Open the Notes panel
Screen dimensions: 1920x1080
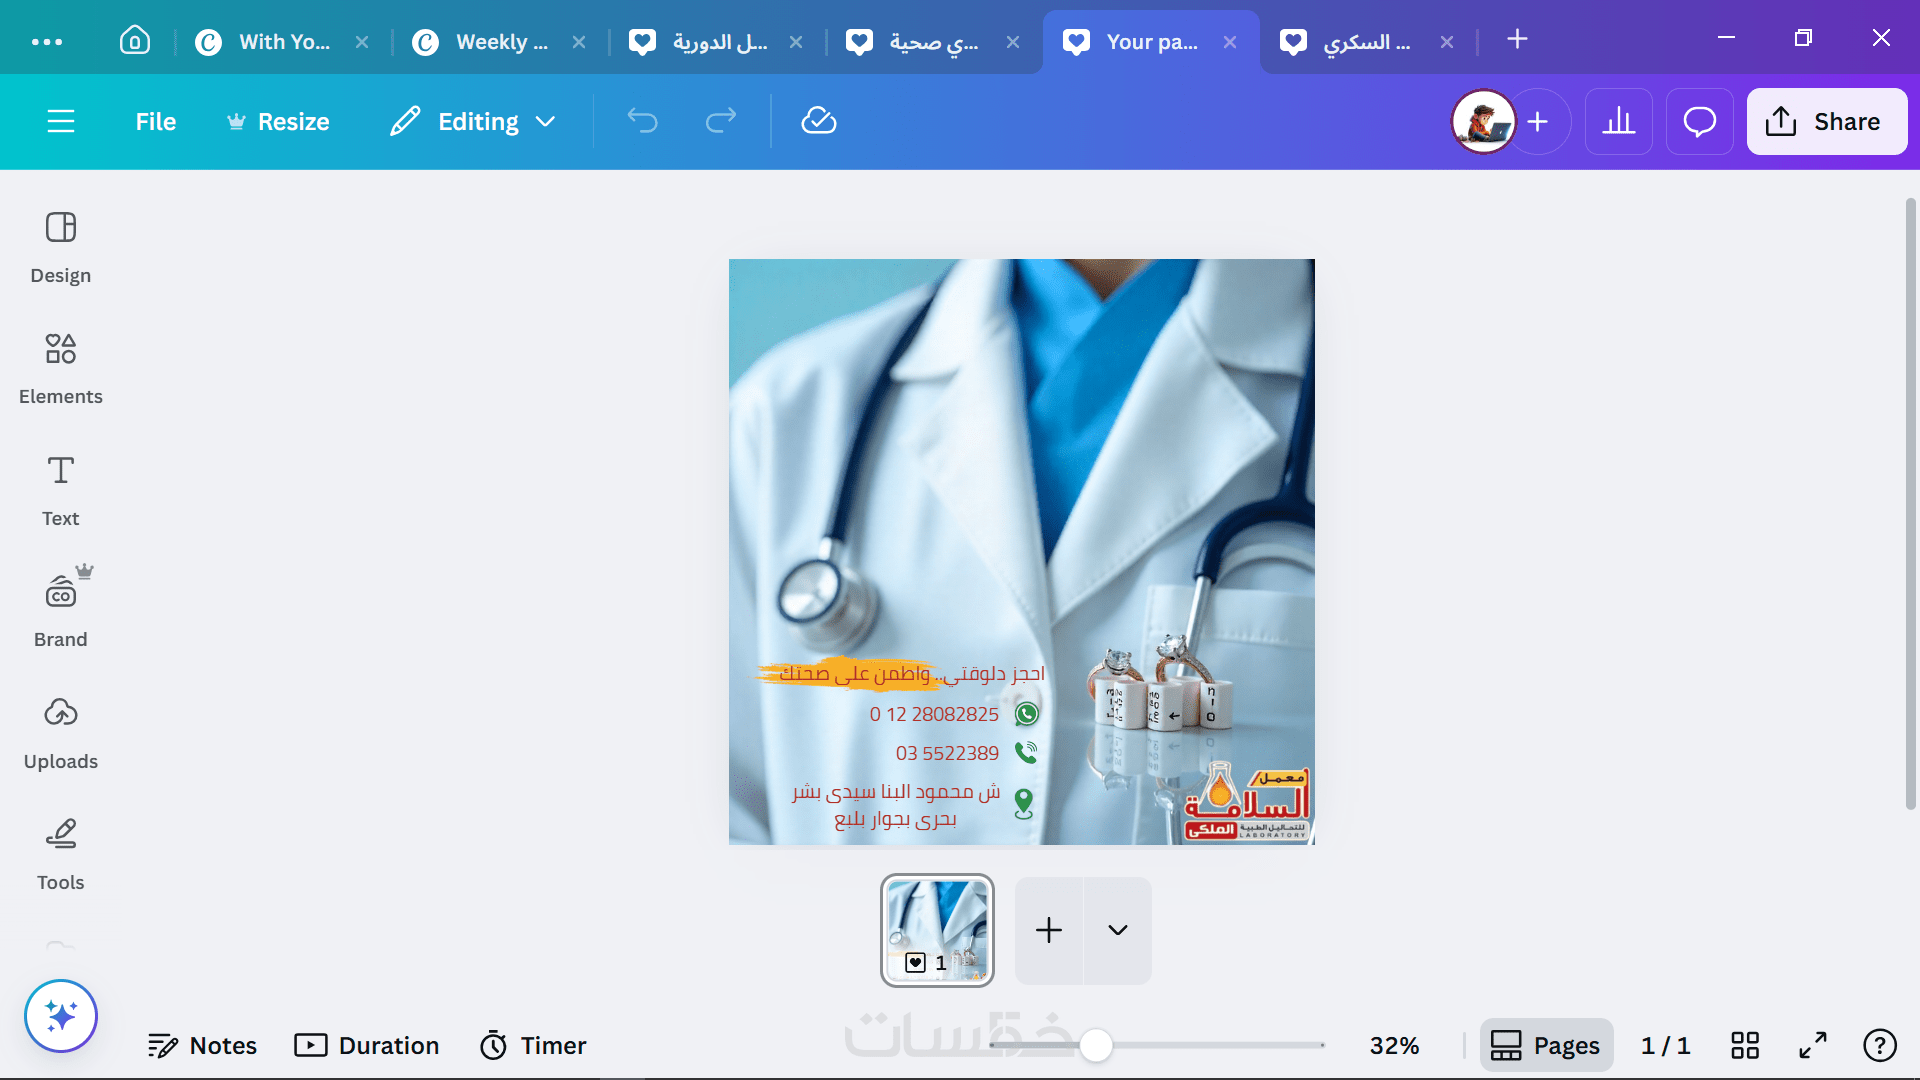pos(202,1045)
